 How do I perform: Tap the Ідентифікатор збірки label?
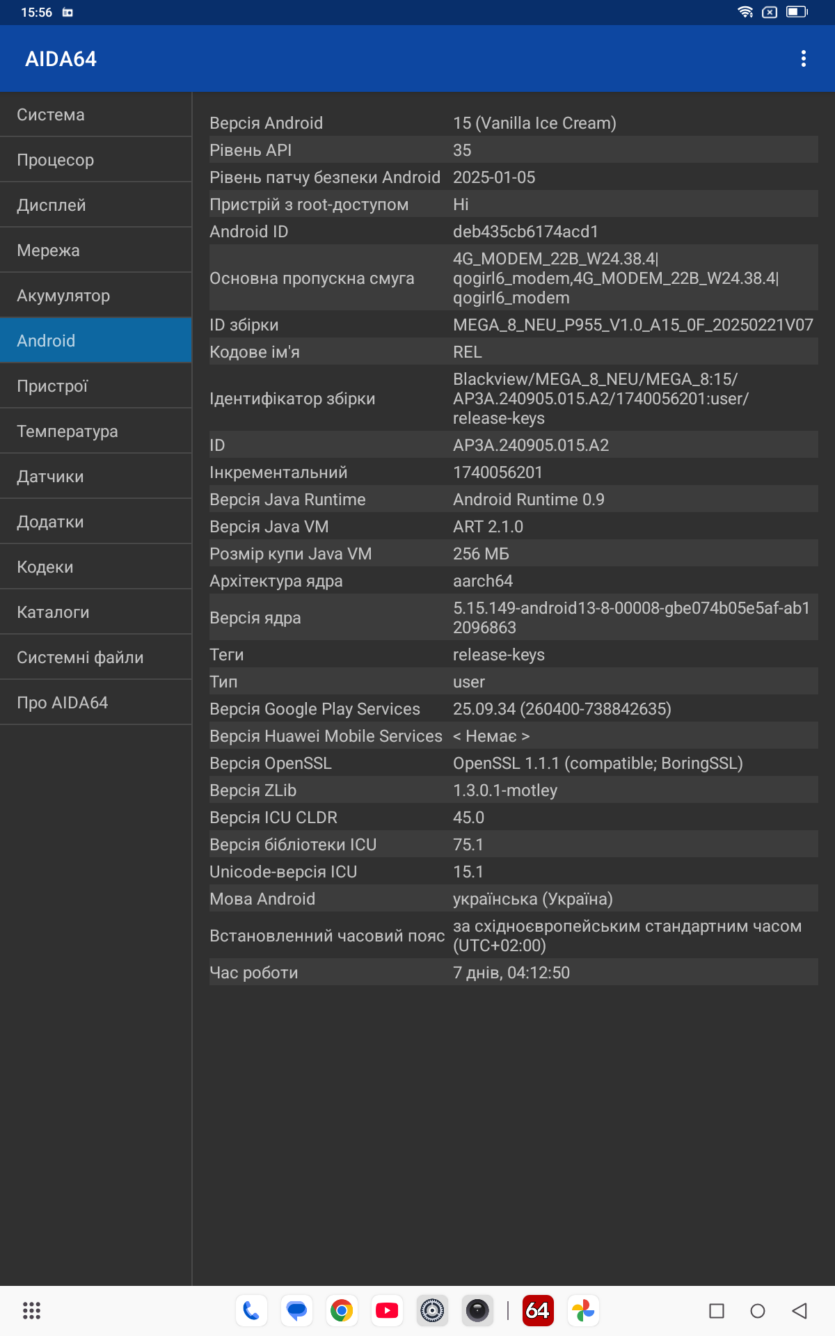tap(293, 399)
